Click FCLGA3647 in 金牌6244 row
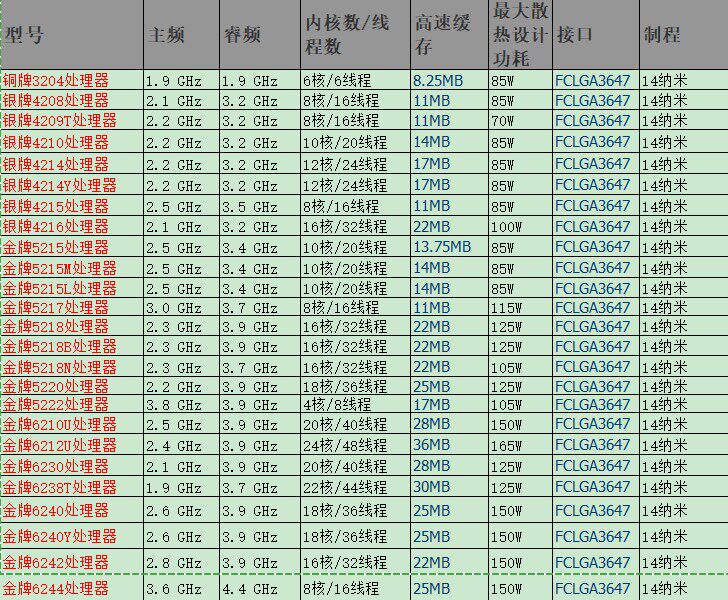 click(x=592, y=588)
